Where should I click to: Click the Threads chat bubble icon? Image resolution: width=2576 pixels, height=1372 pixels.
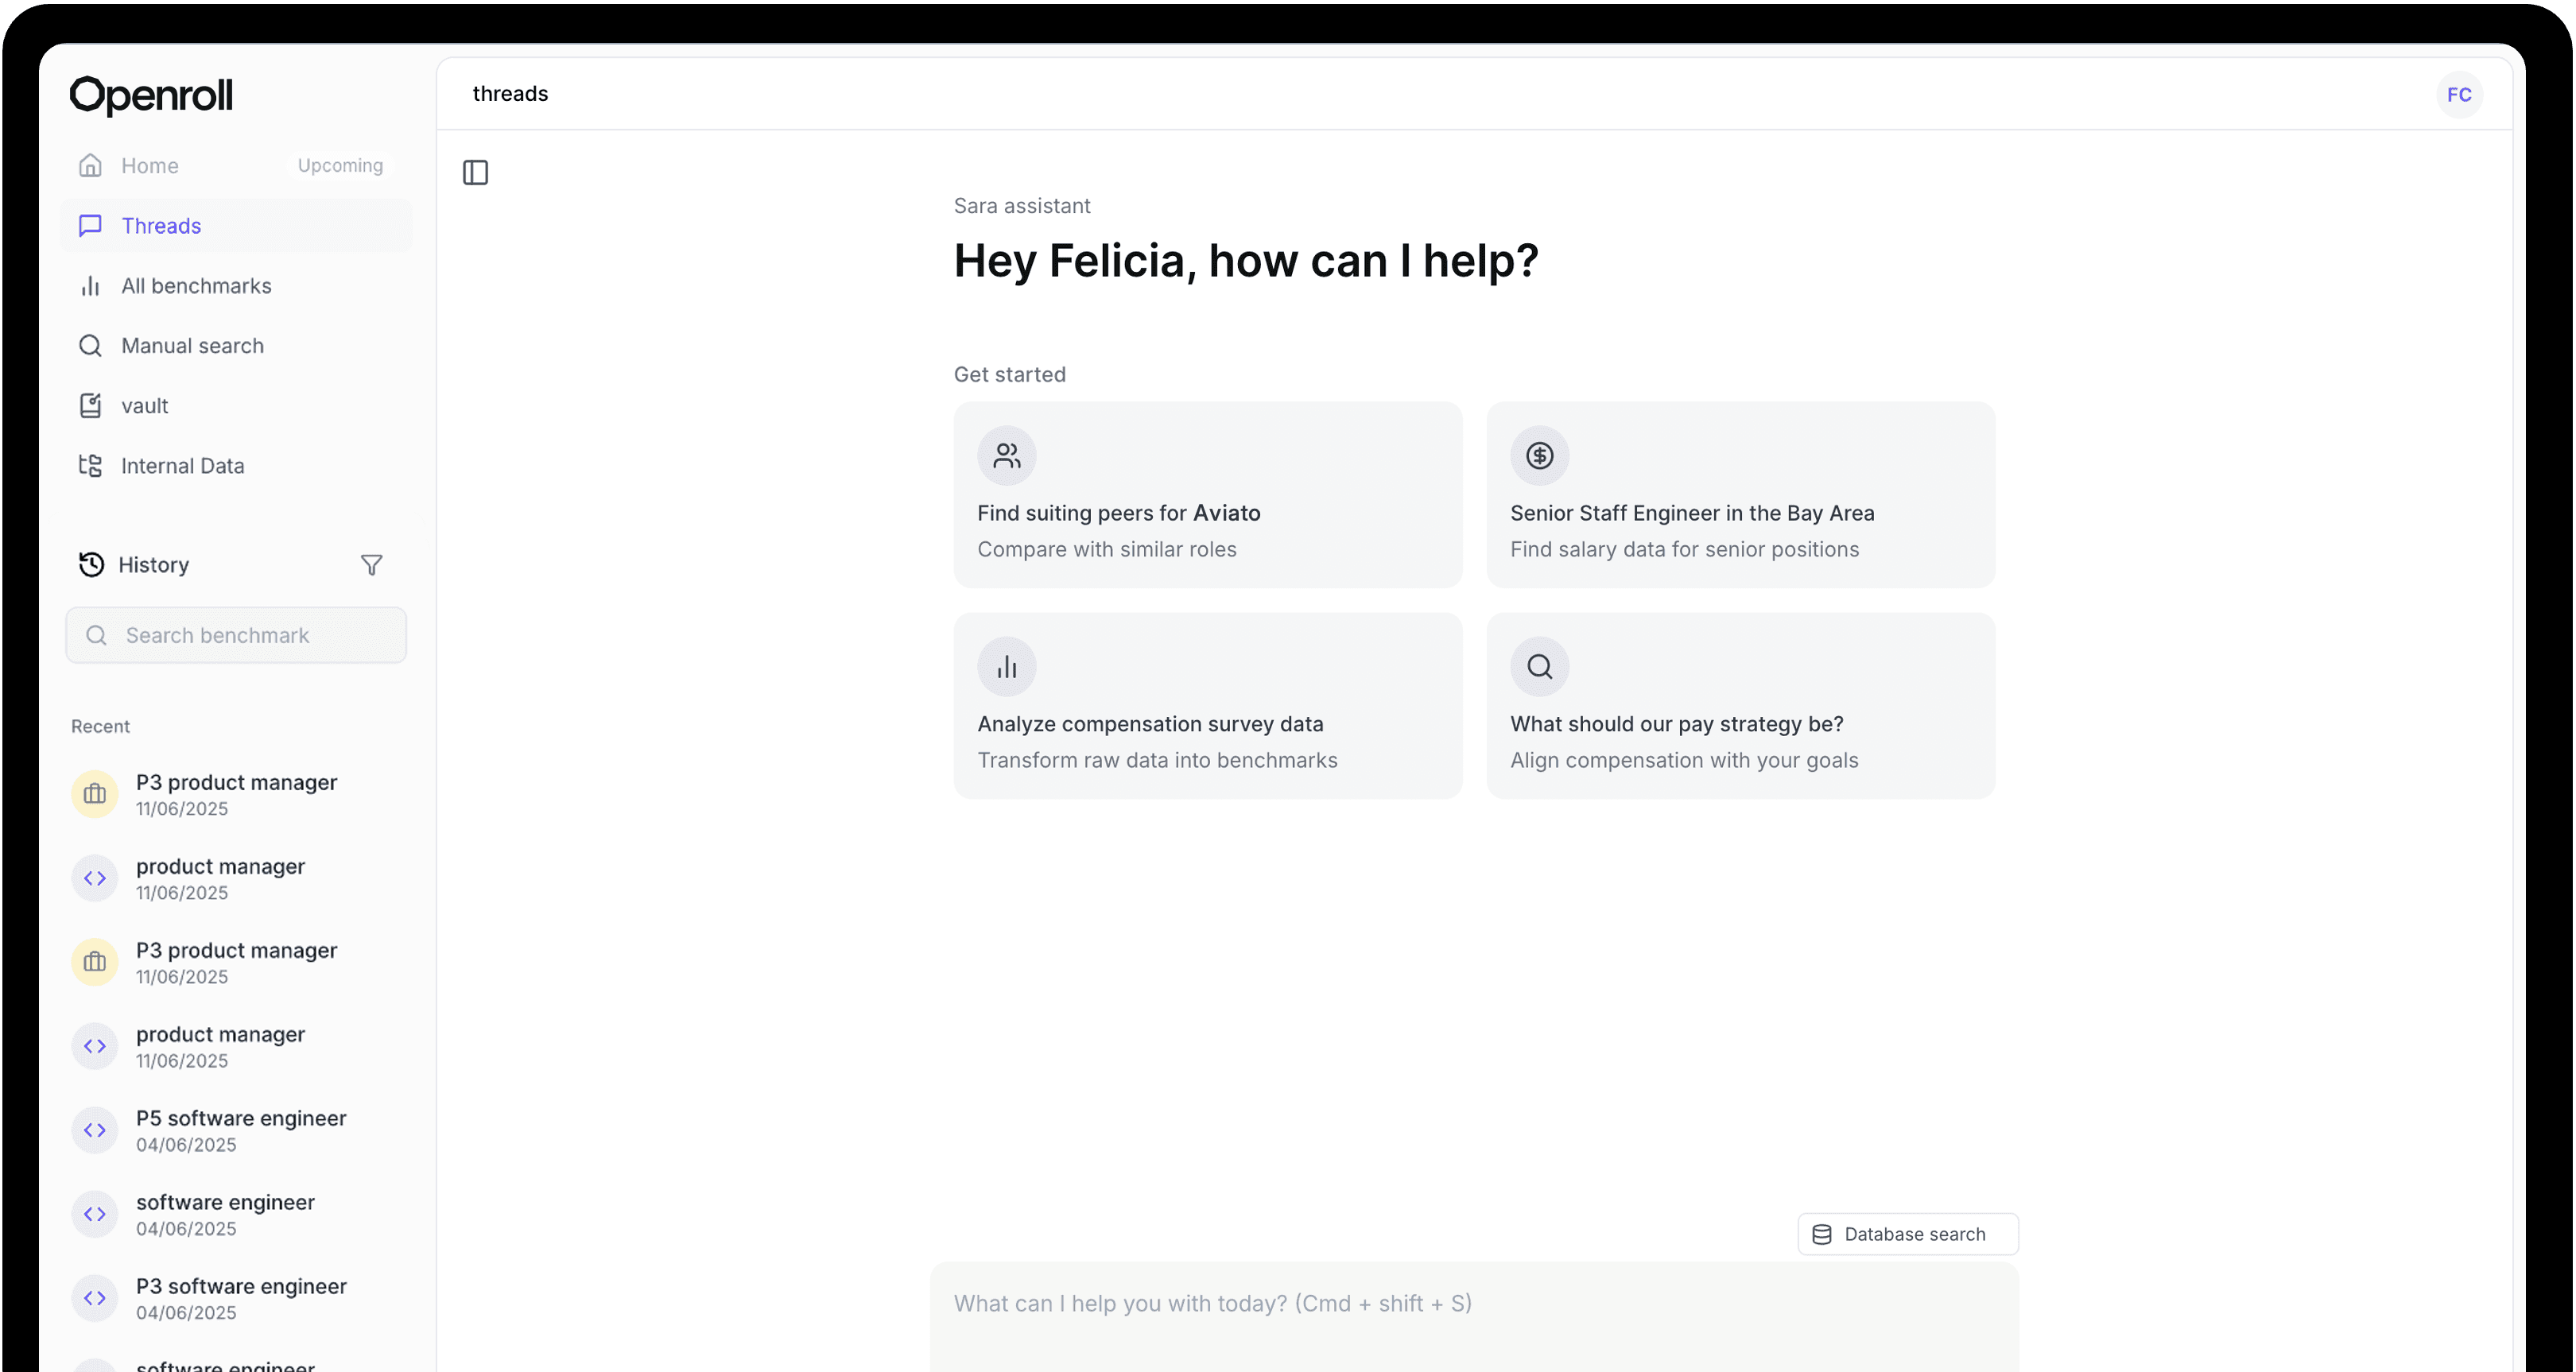tap(91, 226)
